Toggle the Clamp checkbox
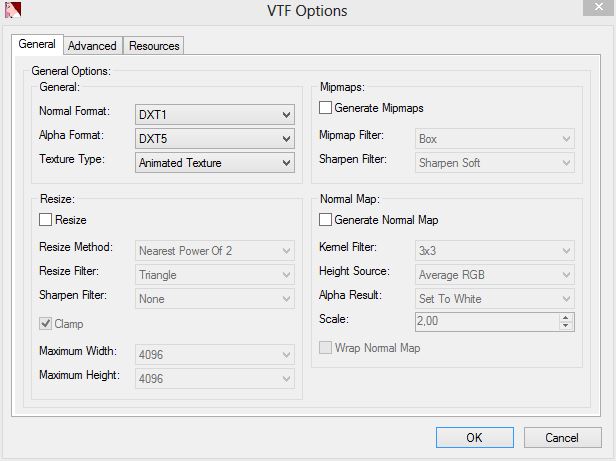Viewport: 616px width, 461px height. (45, 324)
